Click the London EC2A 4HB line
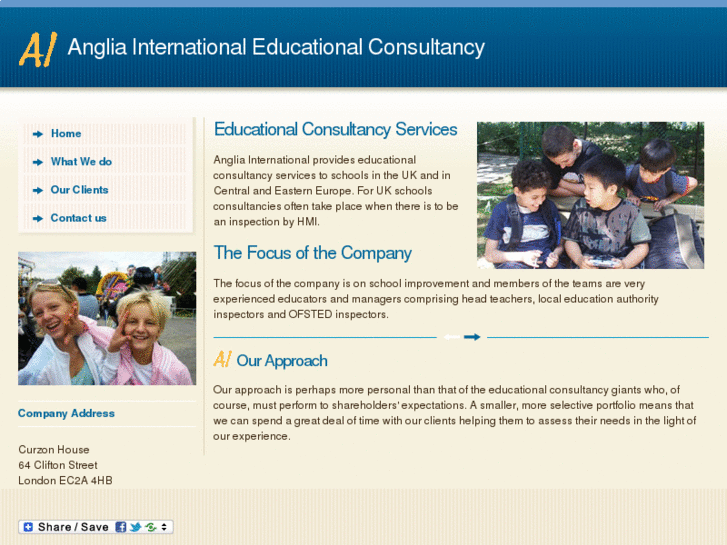The height and width of the screenshot is (545, 727). pos(65,481)
